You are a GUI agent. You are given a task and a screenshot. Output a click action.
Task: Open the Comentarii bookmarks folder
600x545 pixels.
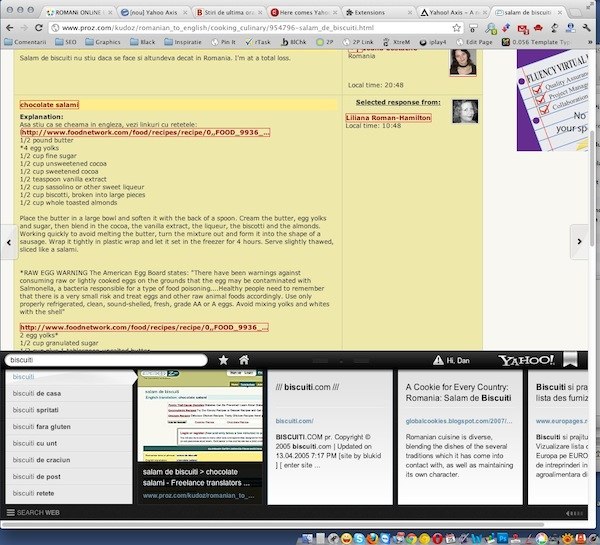25,42
